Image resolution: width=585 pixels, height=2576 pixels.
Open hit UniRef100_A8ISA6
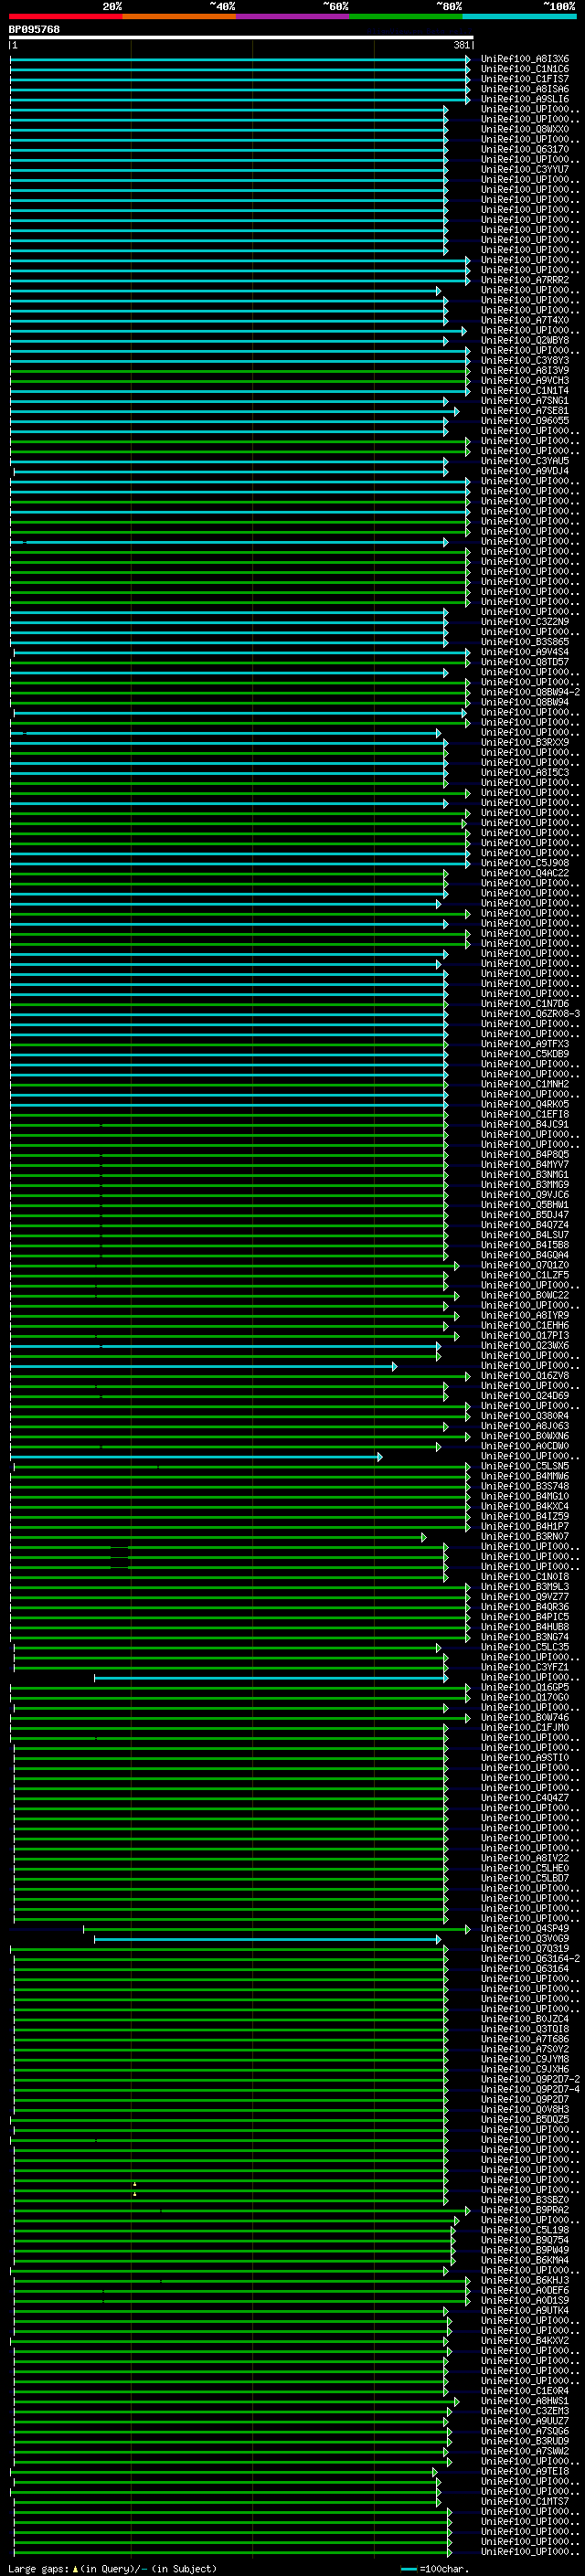525,89
